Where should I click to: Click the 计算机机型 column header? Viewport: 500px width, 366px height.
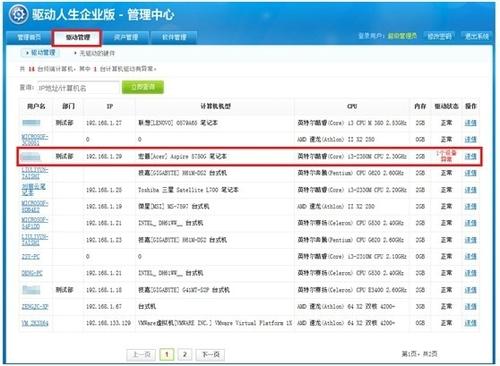click(215, 106)
